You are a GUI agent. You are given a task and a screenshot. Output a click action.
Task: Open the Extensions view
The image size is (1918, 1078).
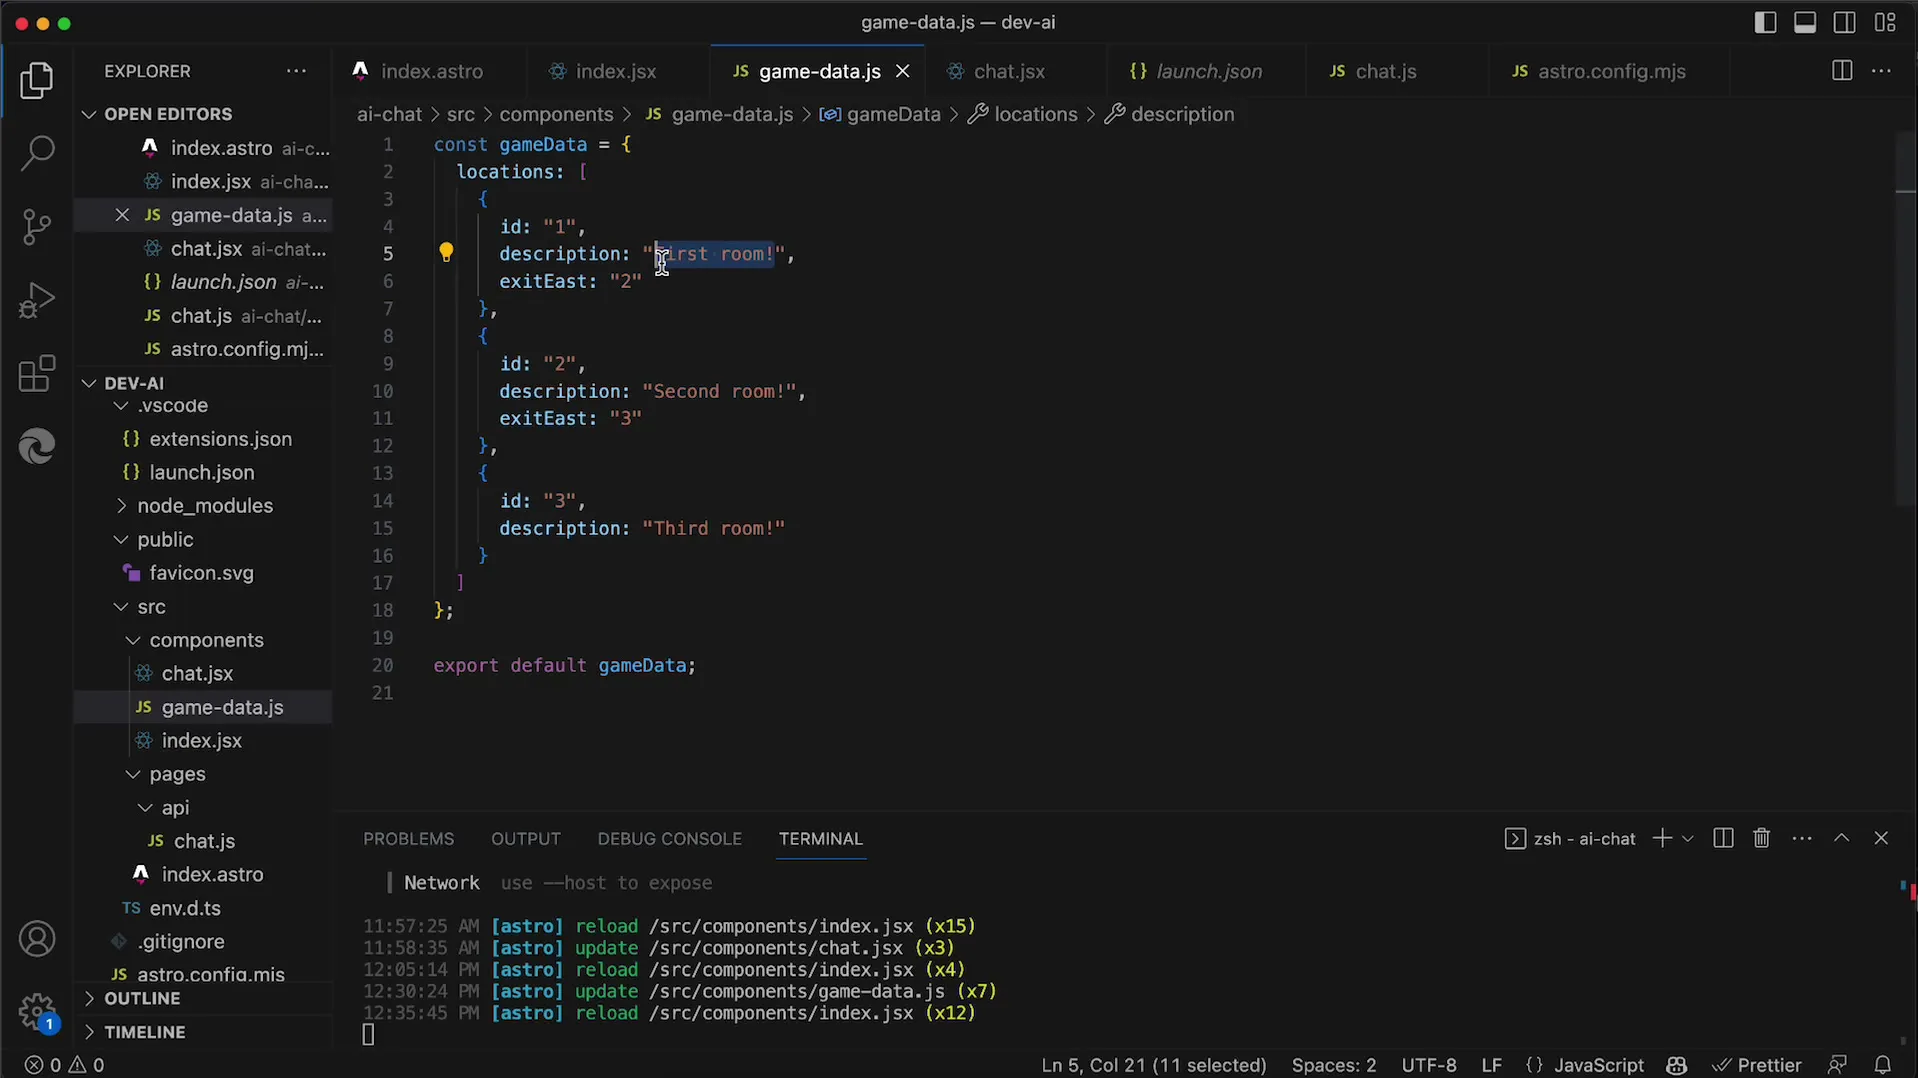click(37, 374)
